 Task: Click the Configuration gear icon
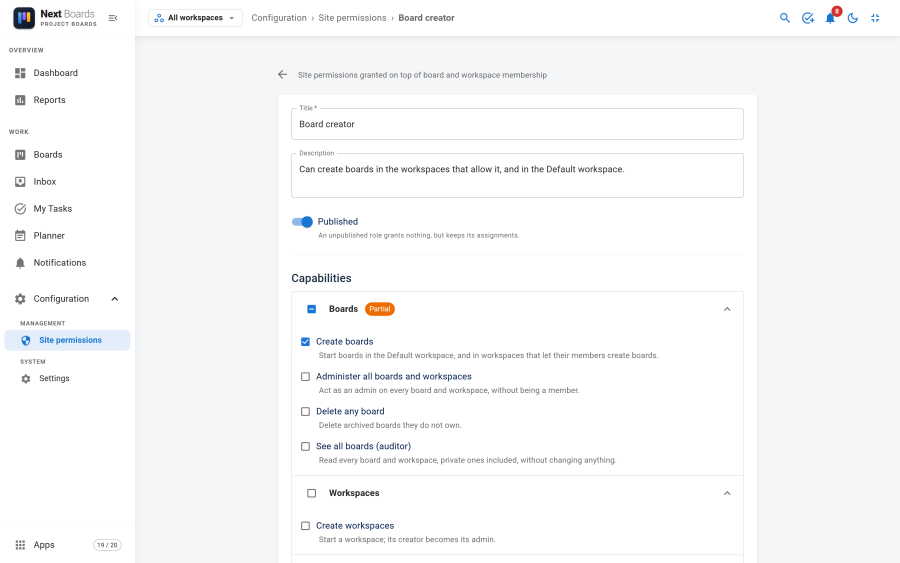(20, 298)
